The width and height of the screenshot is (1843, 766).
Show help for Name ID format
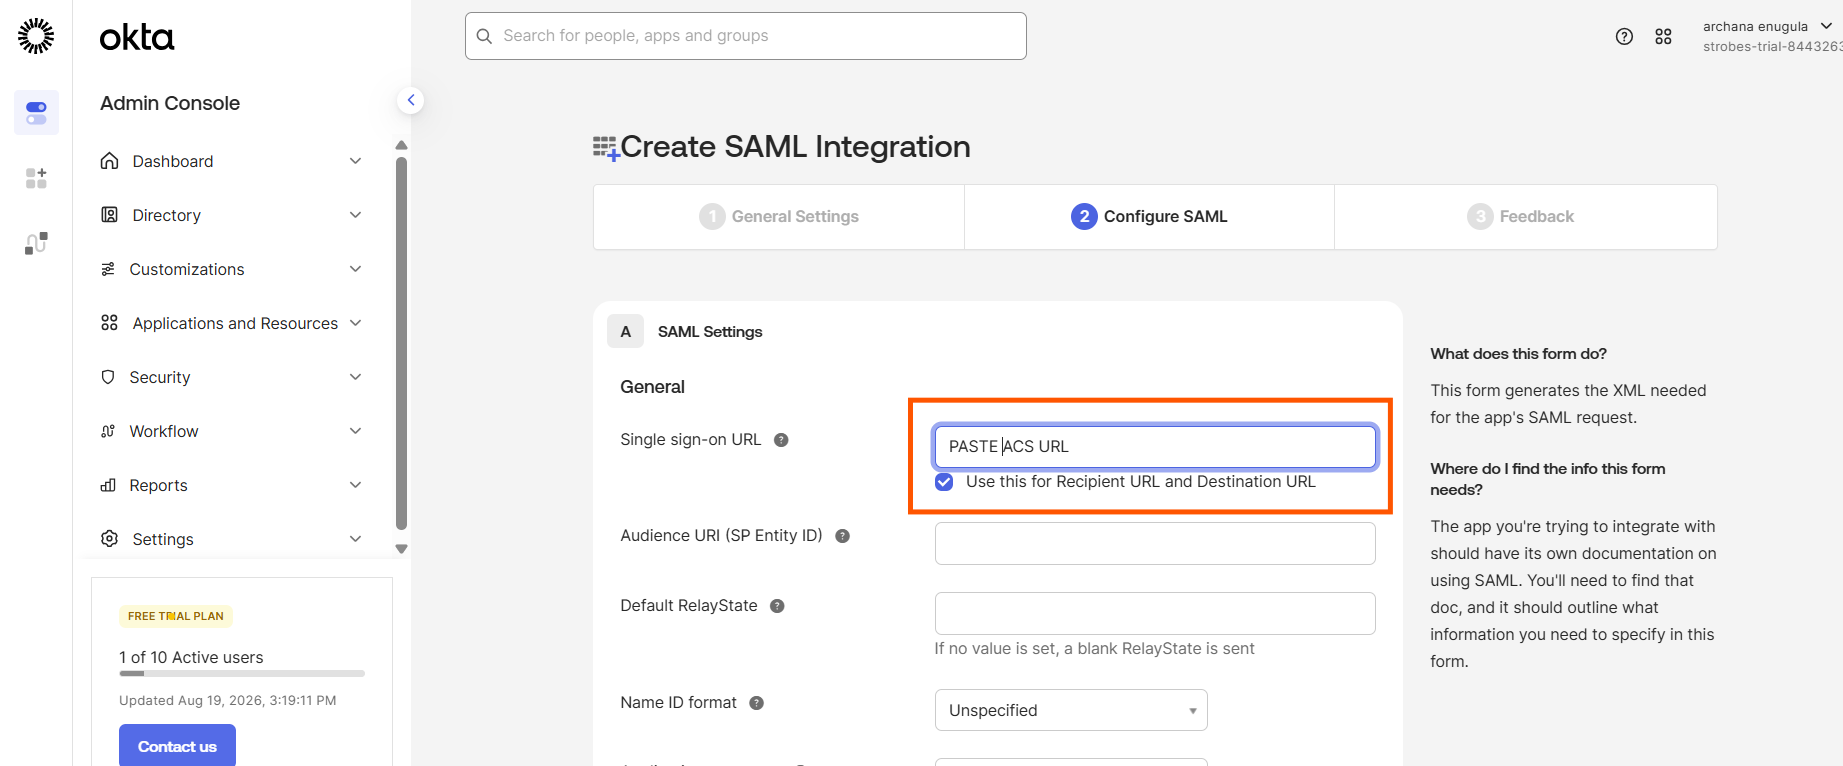pyautogui.click(x=757, y=703)
